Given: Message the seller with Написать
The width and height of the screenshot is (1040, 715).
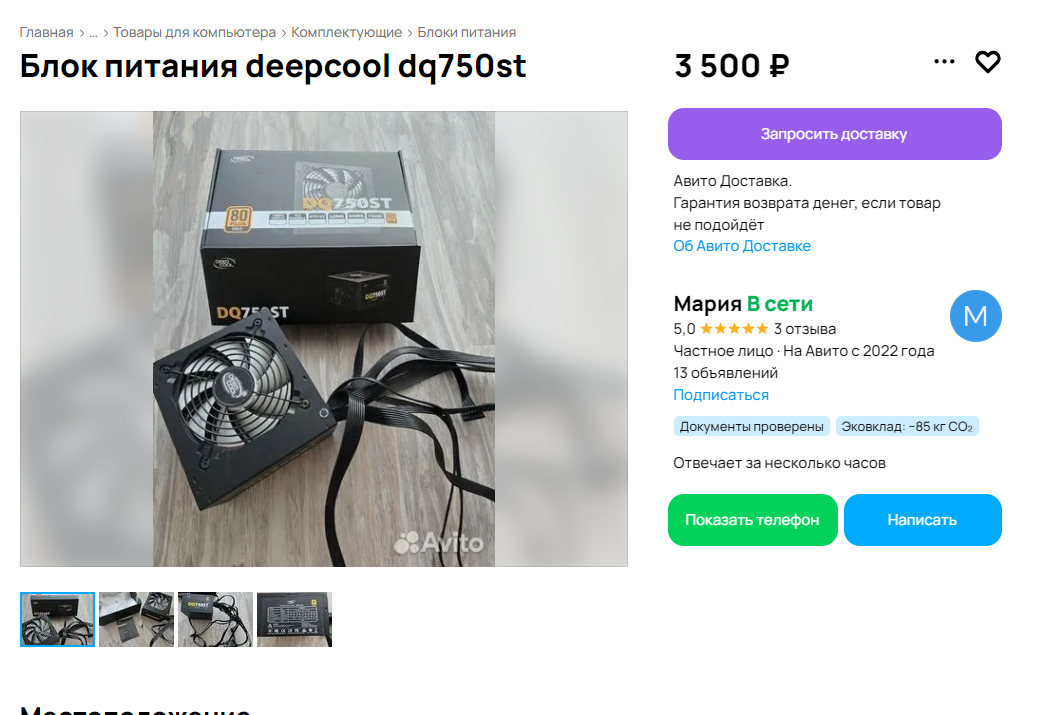Looking at the screenshot, I should pyautogui.click(x=922, y=520).
